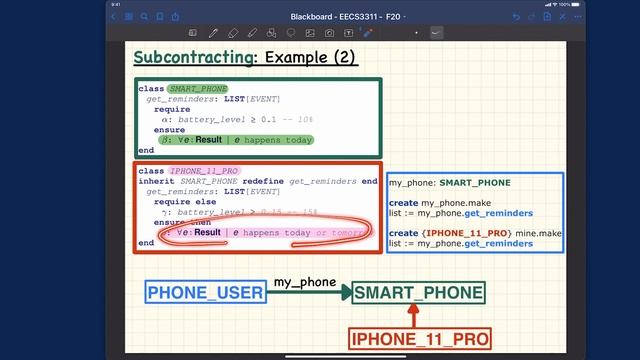This screenshot has width=640, height=360.
Task: Tap the 'Subcontracting: Example (2)' slide heading
Action: coord(246,57)
